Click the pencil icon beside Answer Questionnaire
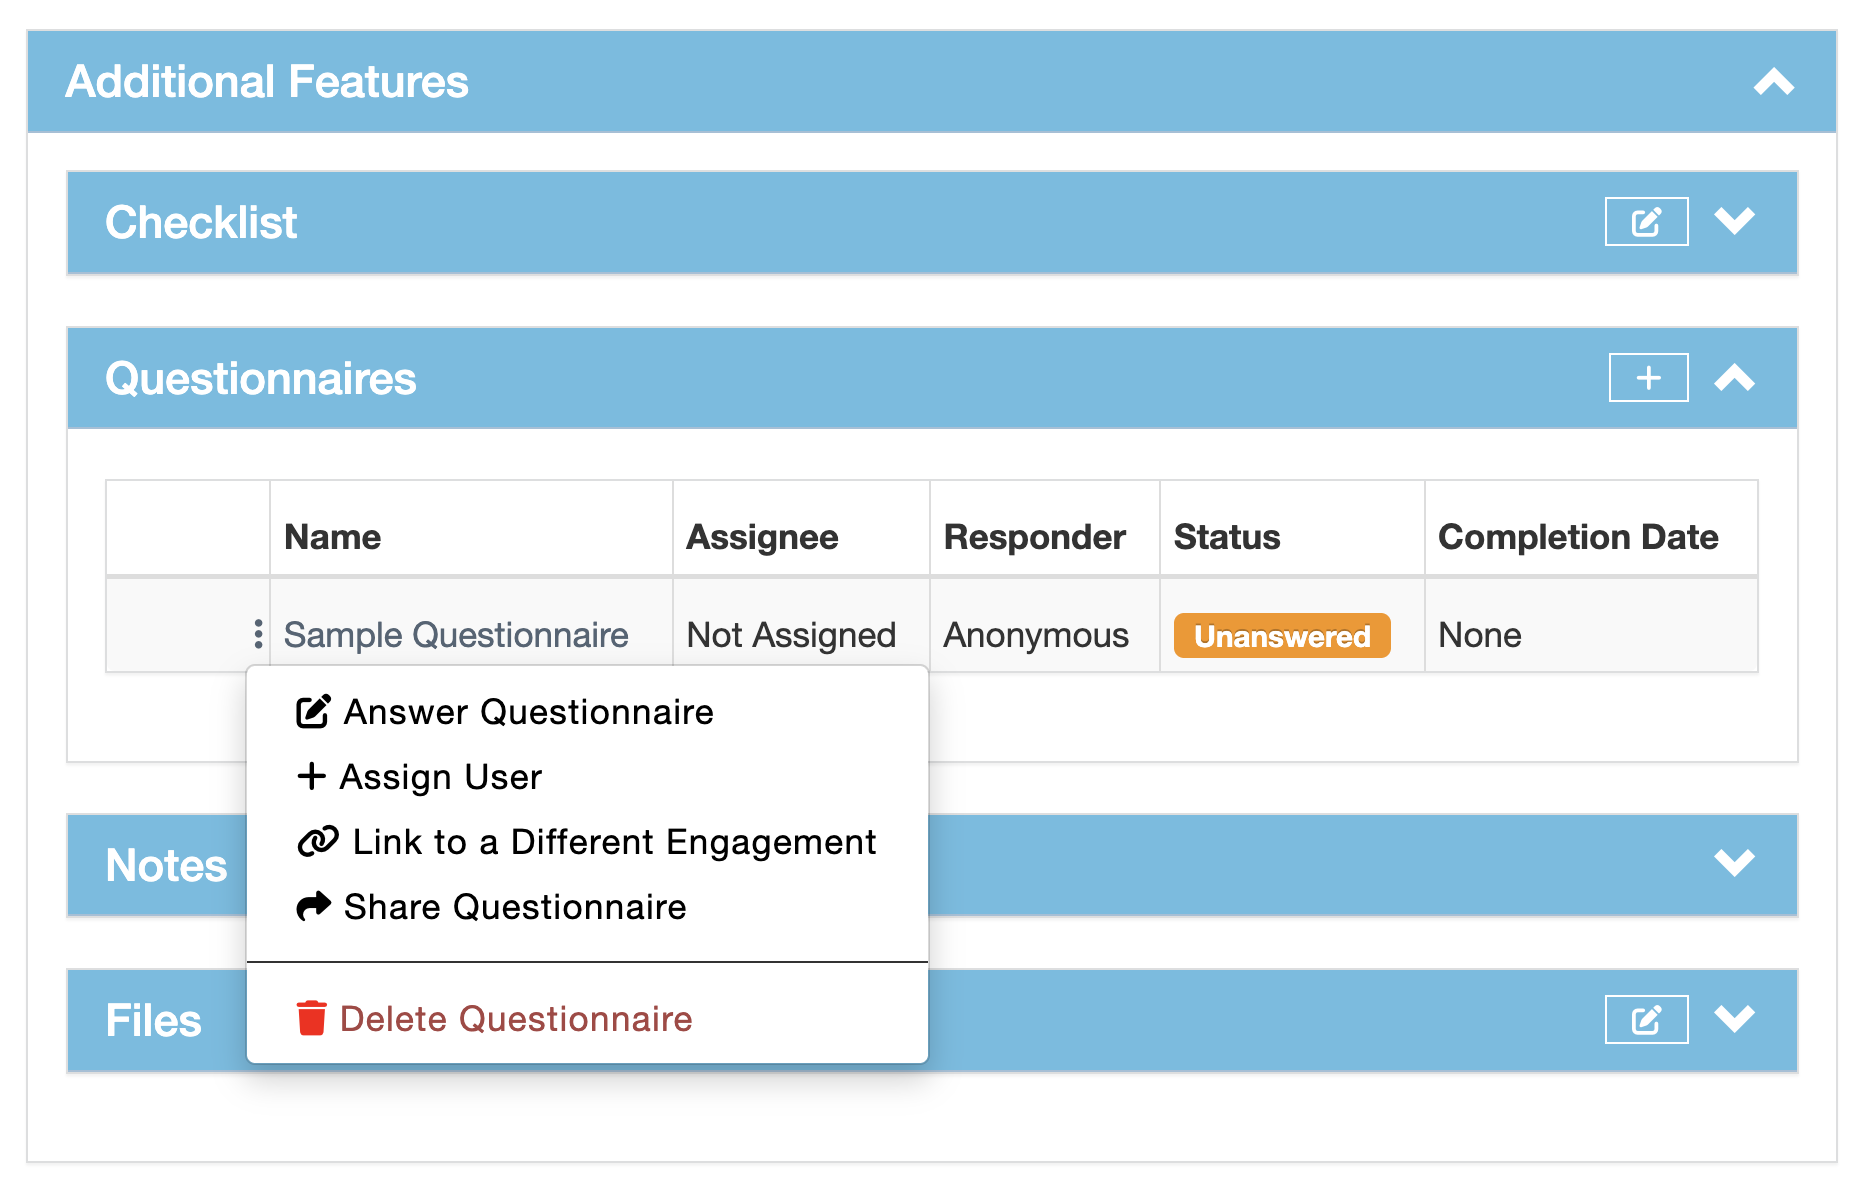 coord(313,712)
